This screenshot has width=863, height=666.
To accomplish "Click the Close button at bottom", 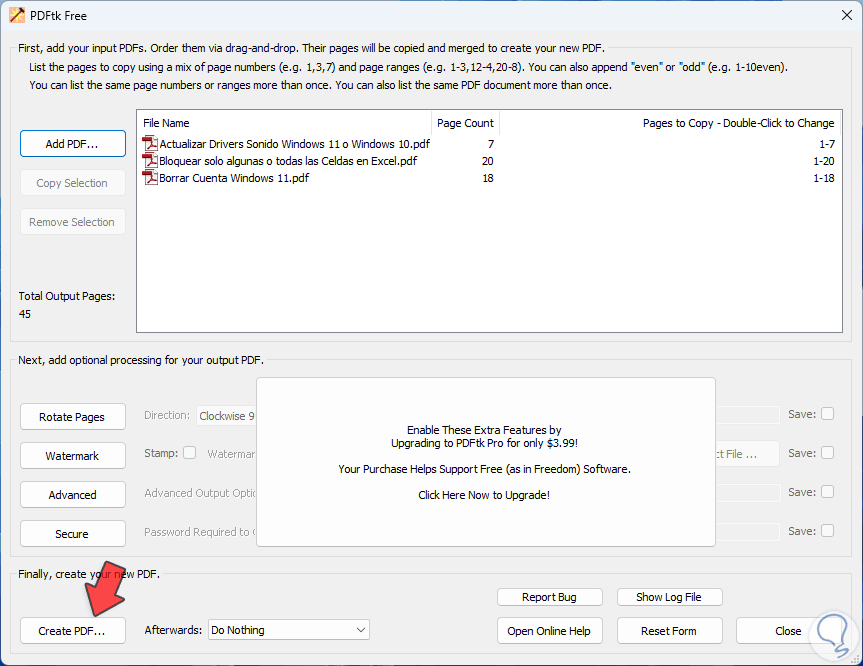I will pos(788,631).
